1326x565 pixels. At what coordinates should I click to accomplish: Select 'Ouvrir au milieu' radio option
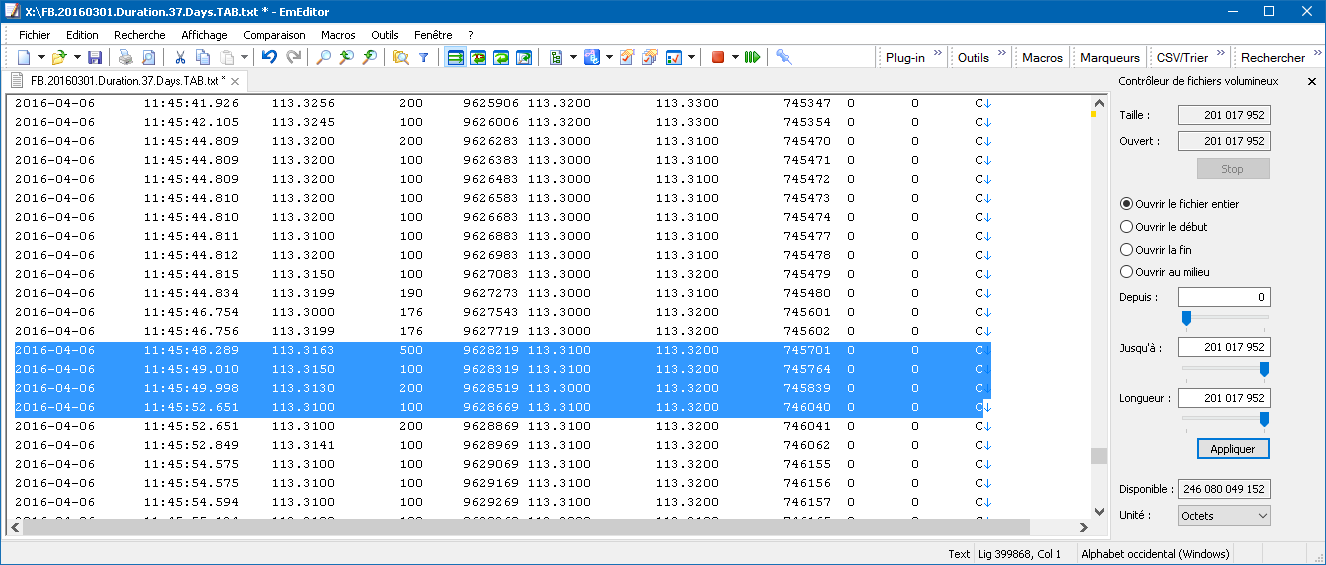(x=1127, y=272)
